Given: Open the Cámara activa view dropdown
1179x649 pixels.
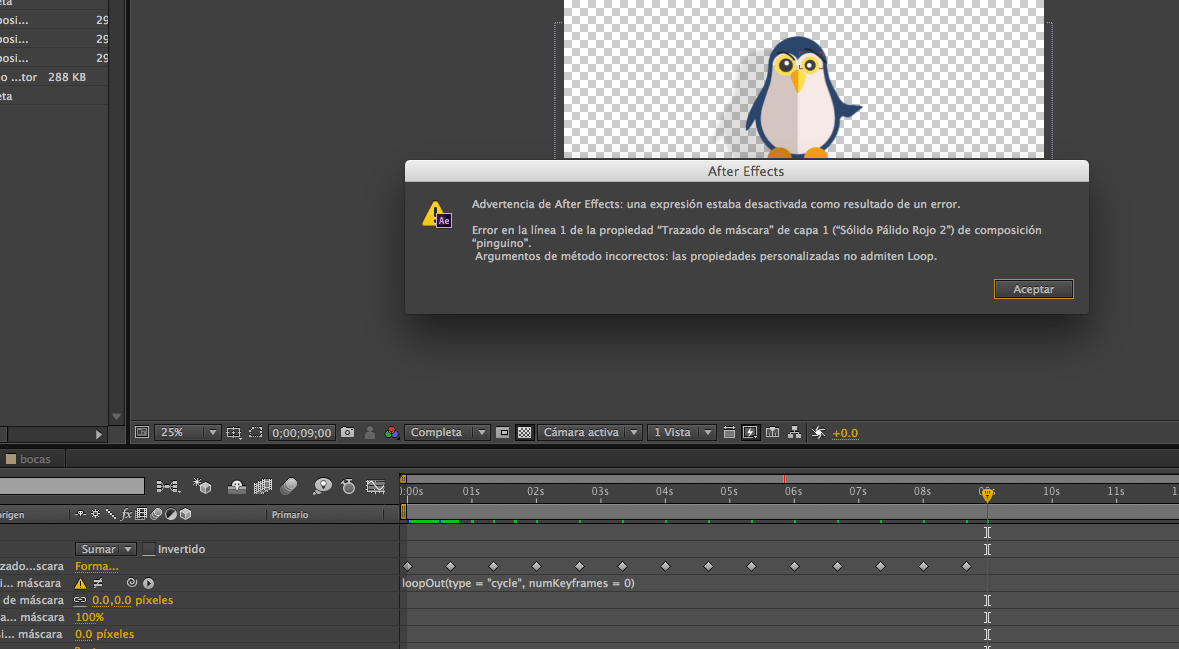Looking at the screenshot, I should point(589,432).
